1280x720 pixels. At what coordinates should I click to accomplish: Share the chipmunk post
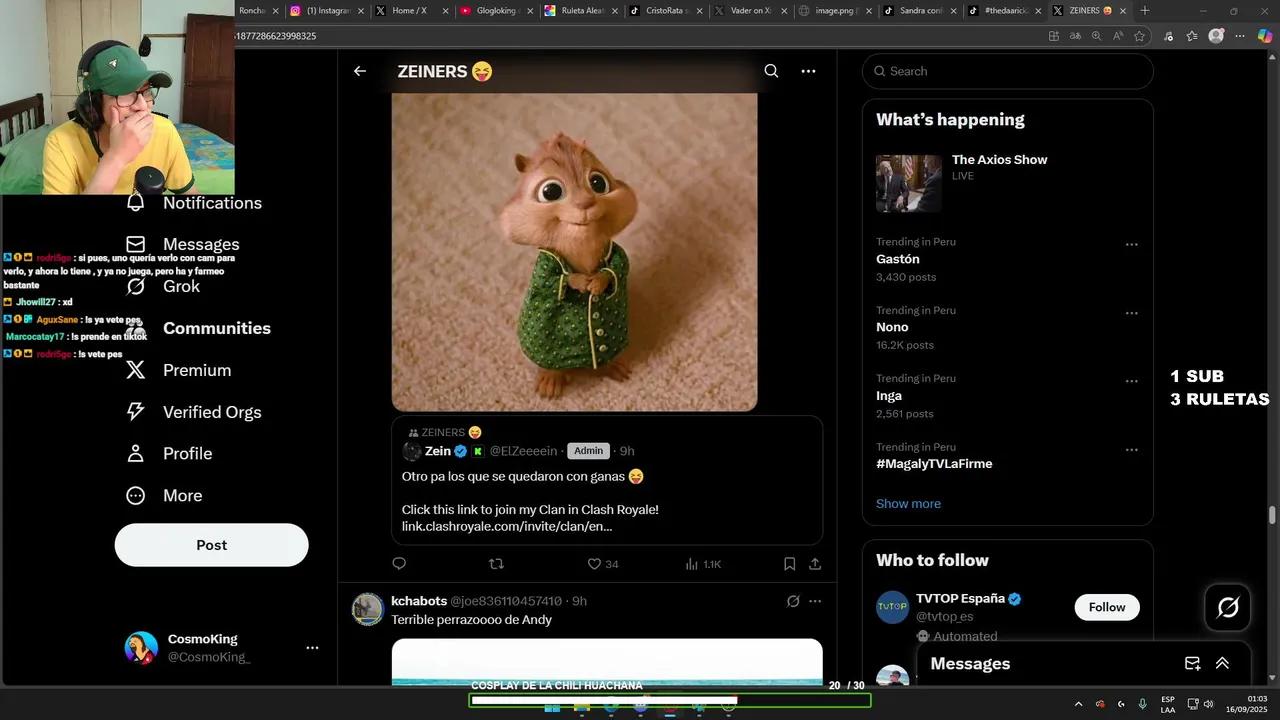pyautogui.click(x=815, y=564)
